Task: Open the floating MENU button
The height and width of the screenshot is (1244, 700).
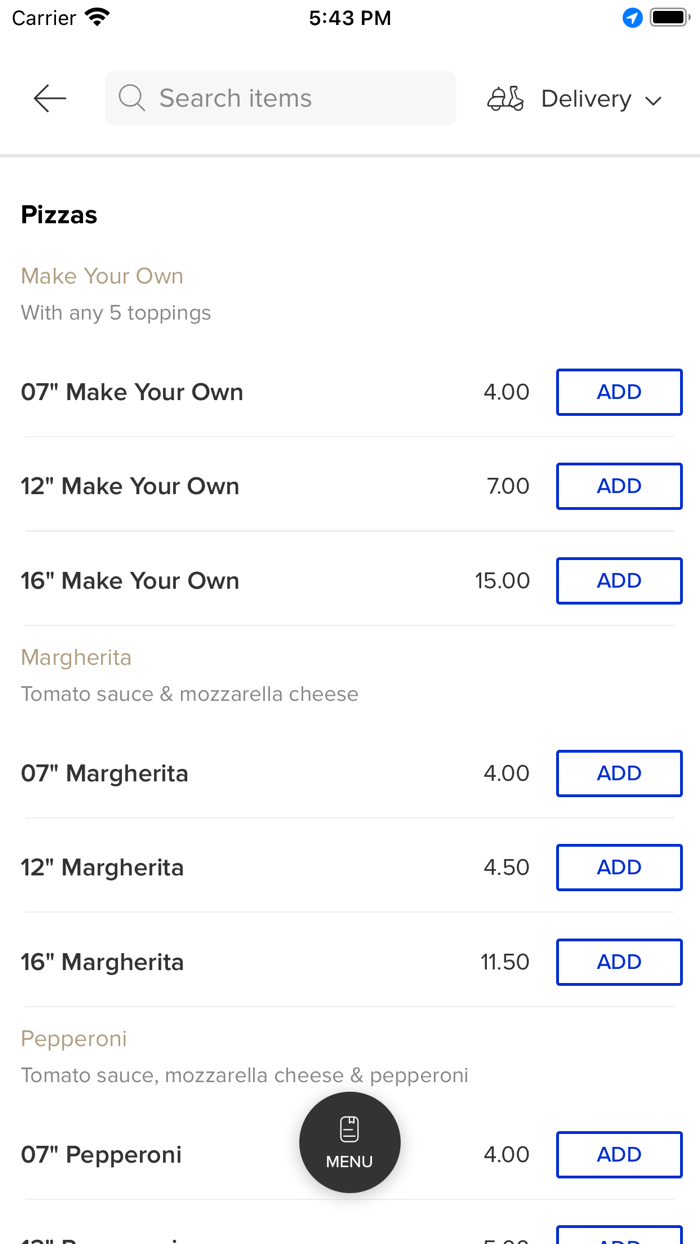Action: click(x=350, y=1142)
